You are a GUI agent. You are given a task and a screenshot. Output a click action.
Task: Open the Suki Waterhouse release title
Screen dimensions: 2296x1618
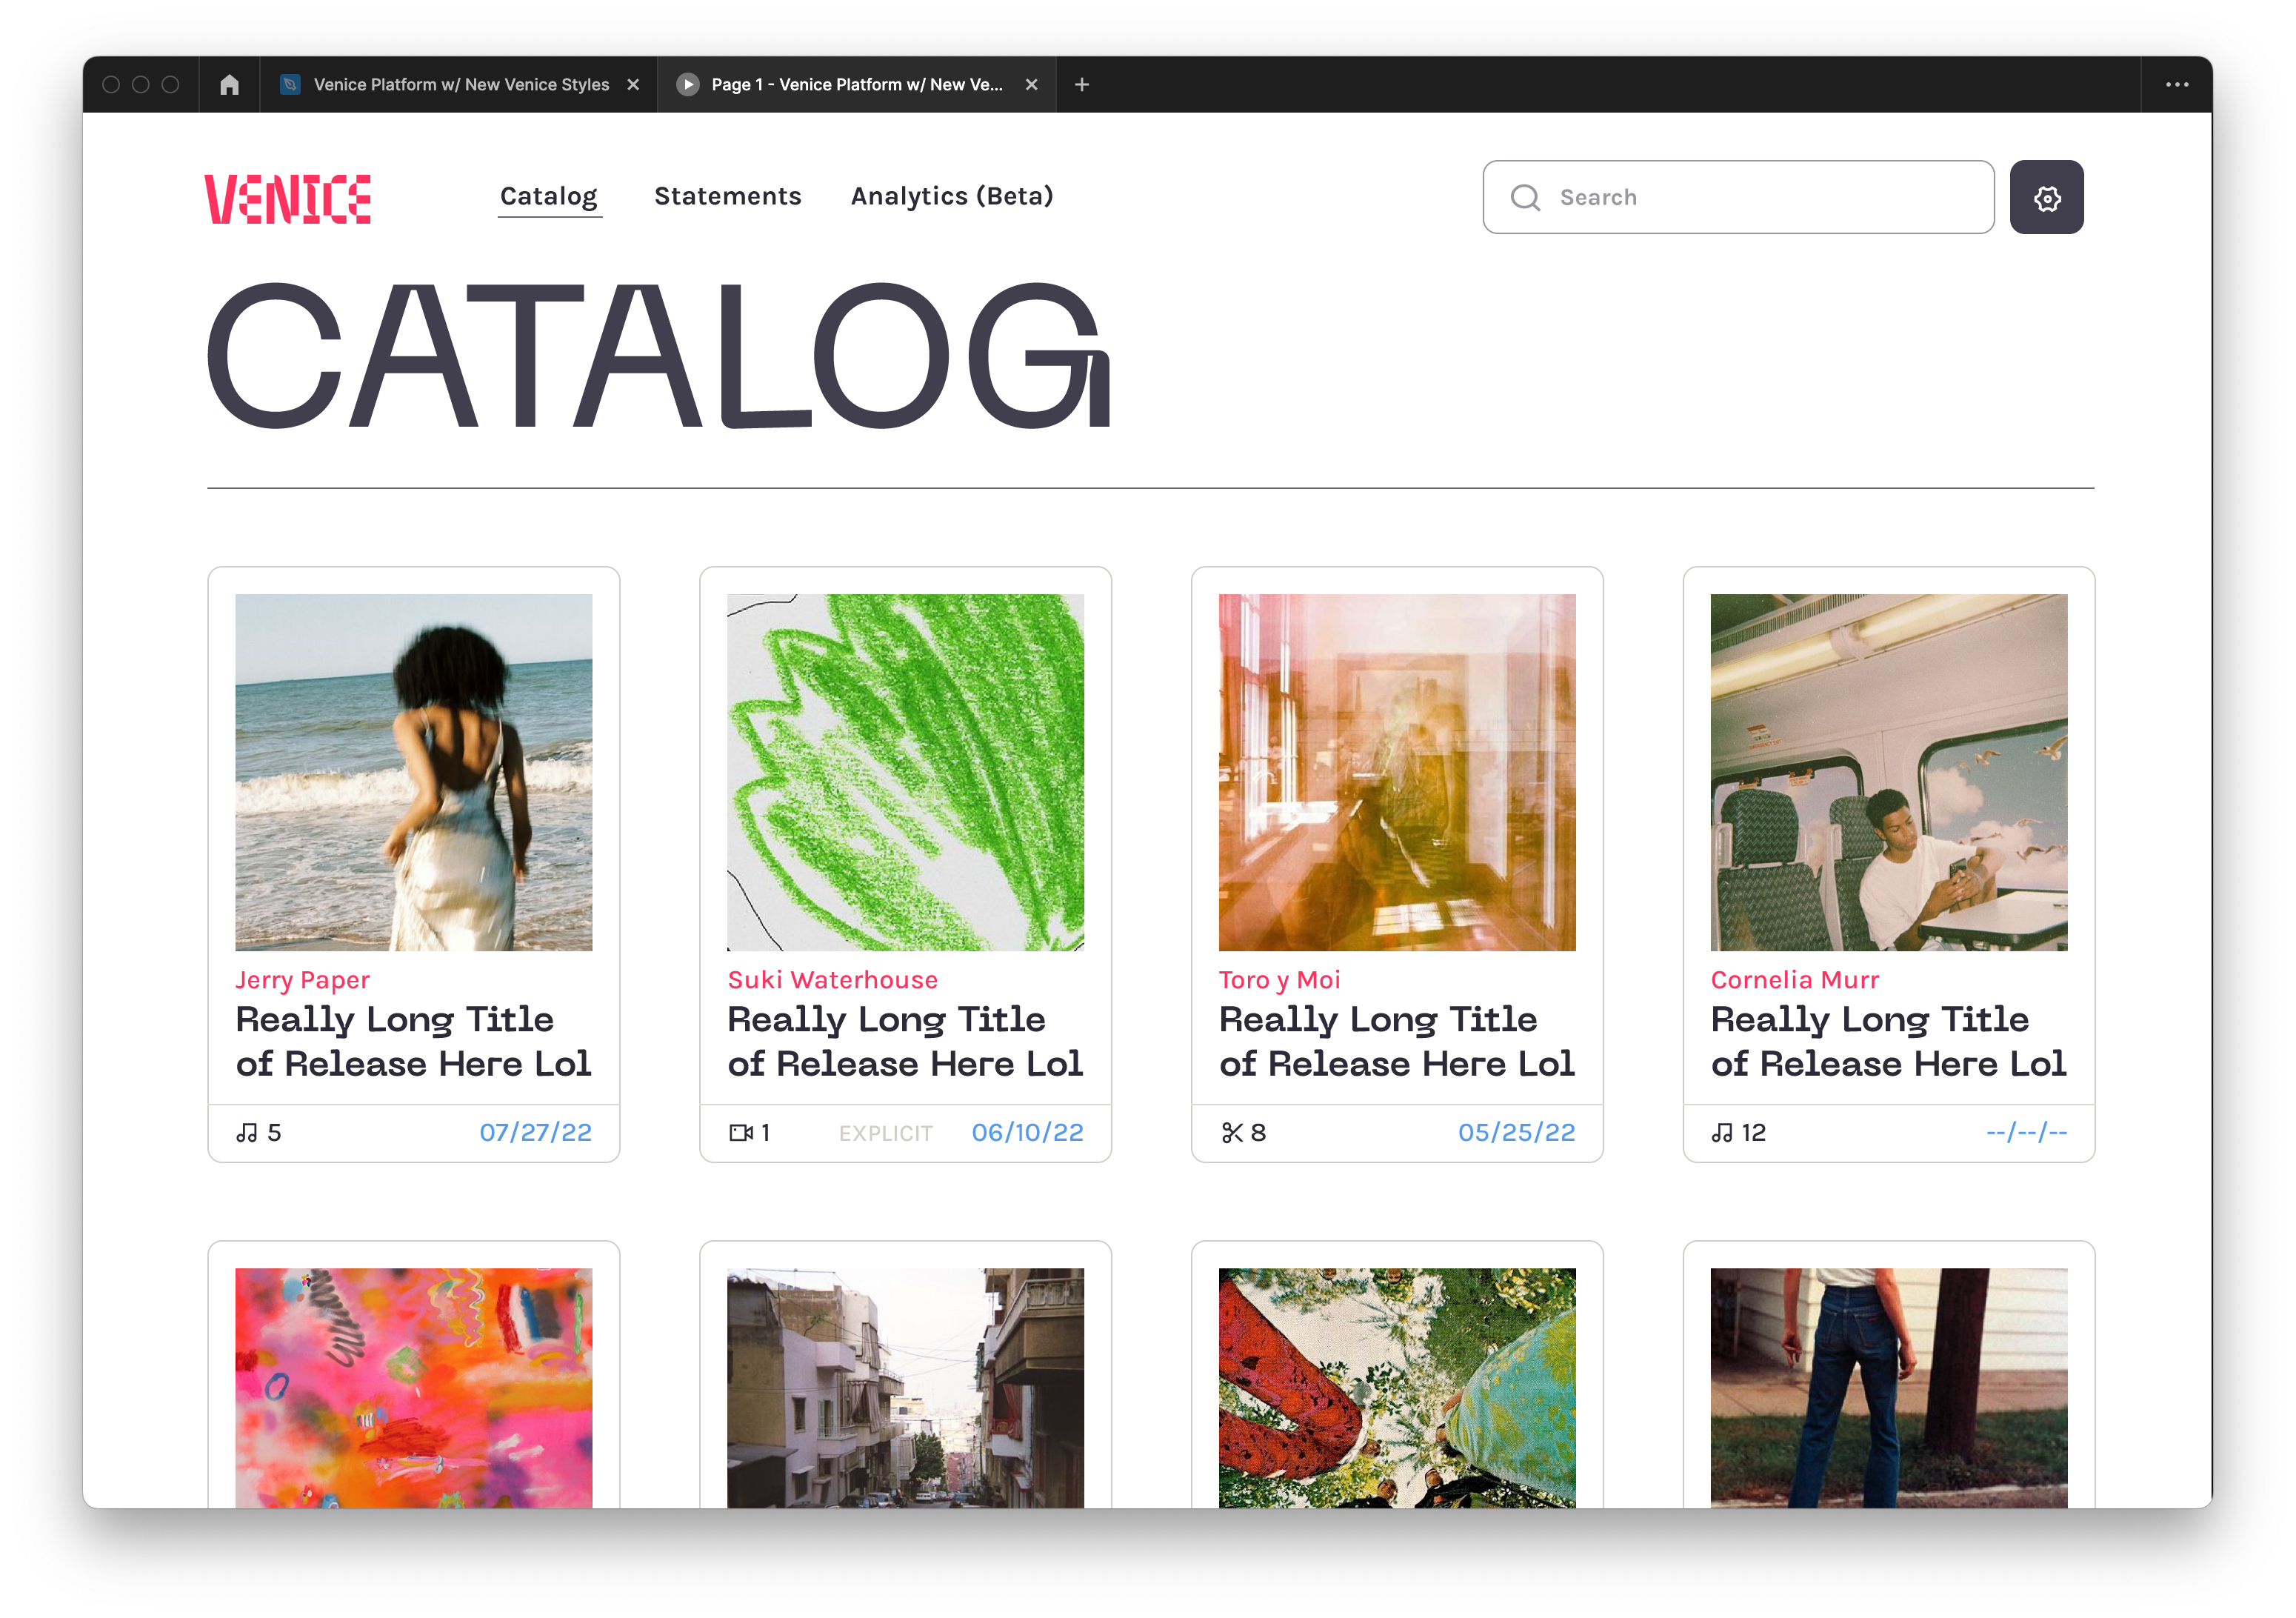click(905, 1041)
